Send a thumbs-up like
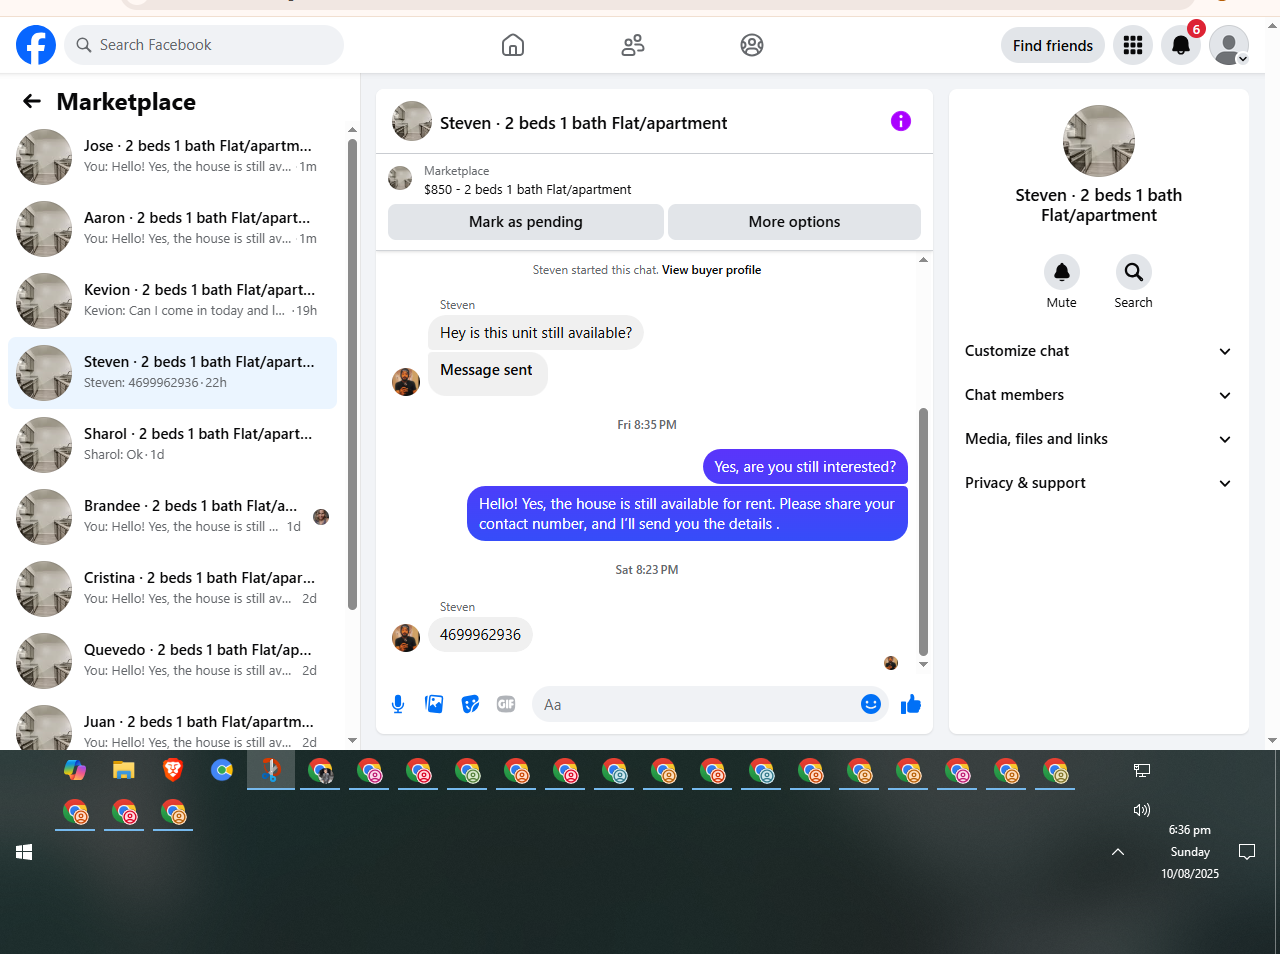 pyautogui.click(x=911, y=705)
